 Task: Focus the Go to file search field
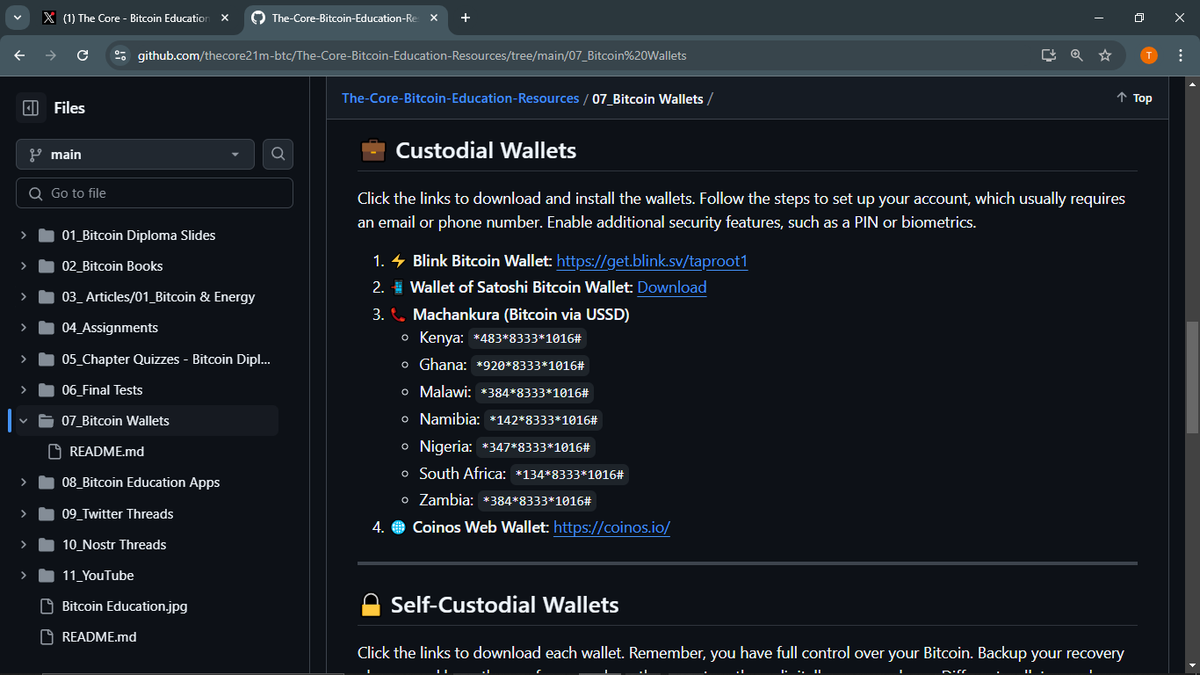click(x=155, y=193)
